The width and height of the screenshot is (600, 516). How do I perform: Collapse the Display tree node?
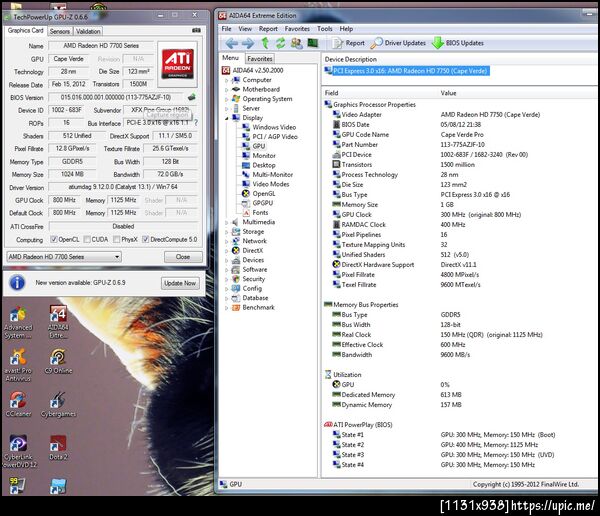pyautogui.click(x=227, y=118)
